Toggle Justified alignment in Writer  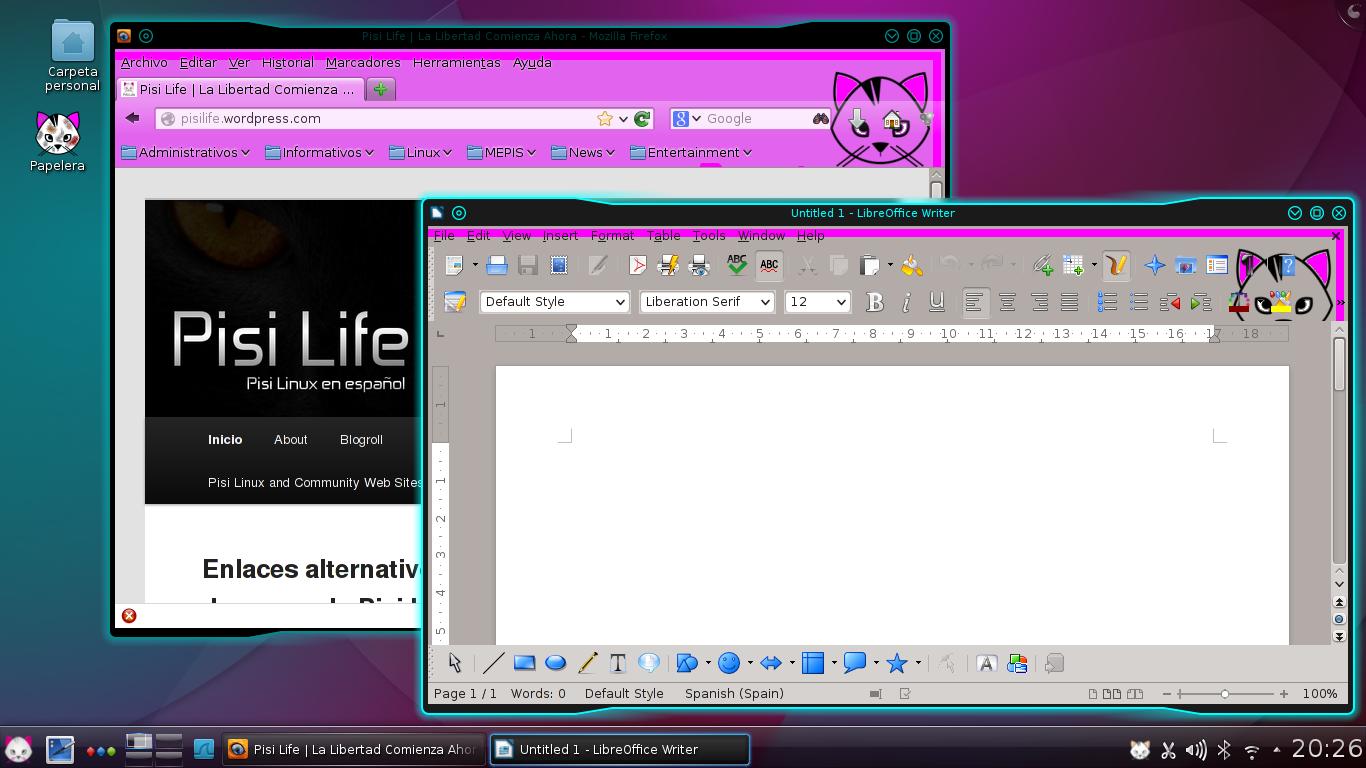(x=1069, y=302)
